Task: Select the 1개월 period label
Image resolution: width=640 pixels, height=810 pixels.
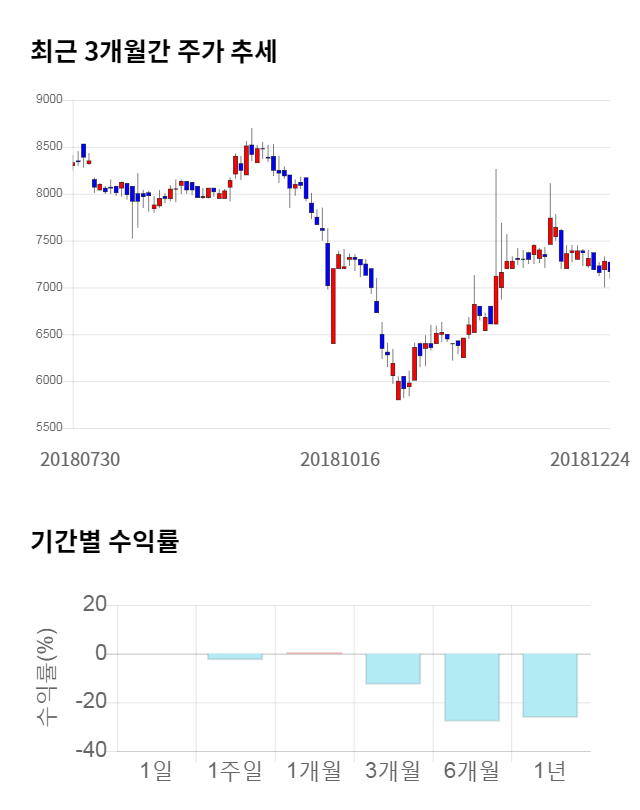Action: pyautogui.click(x=313, y=770)
